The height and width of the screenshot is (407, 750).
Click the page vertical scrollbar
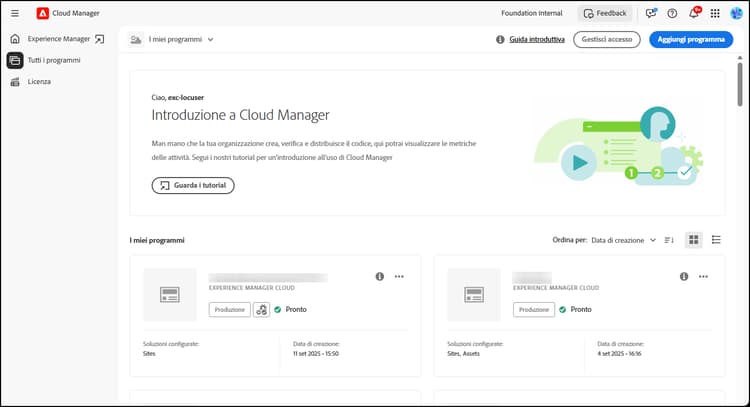[740, 84]
